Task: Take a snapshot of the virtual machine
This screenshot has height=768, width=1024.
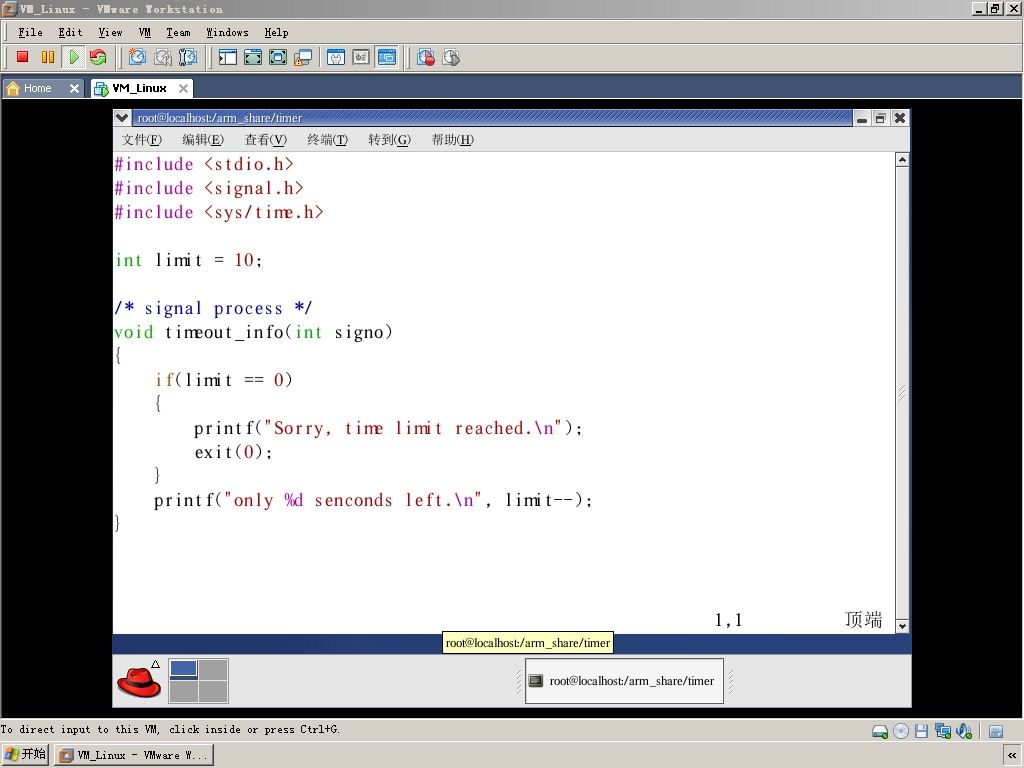Action: pyautogui.click(x=137, y=57)
